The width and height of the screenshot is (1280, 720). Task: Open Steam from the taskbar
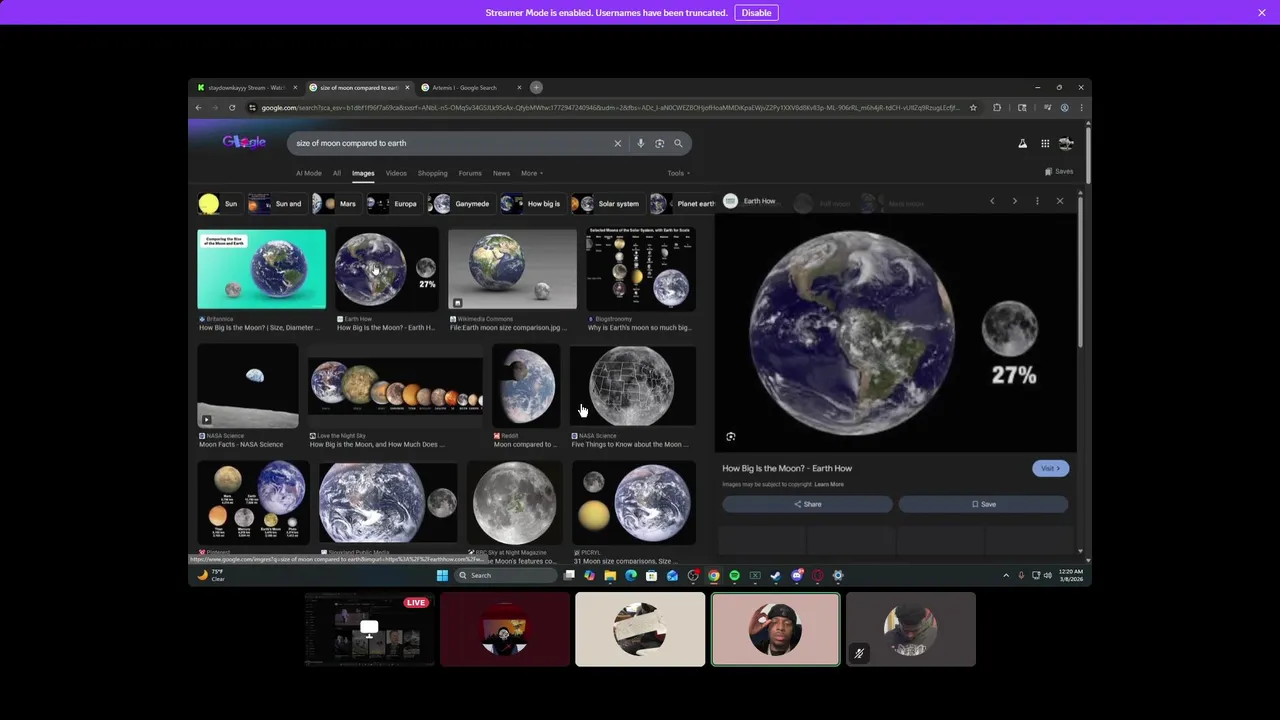[x=776, y=575]
